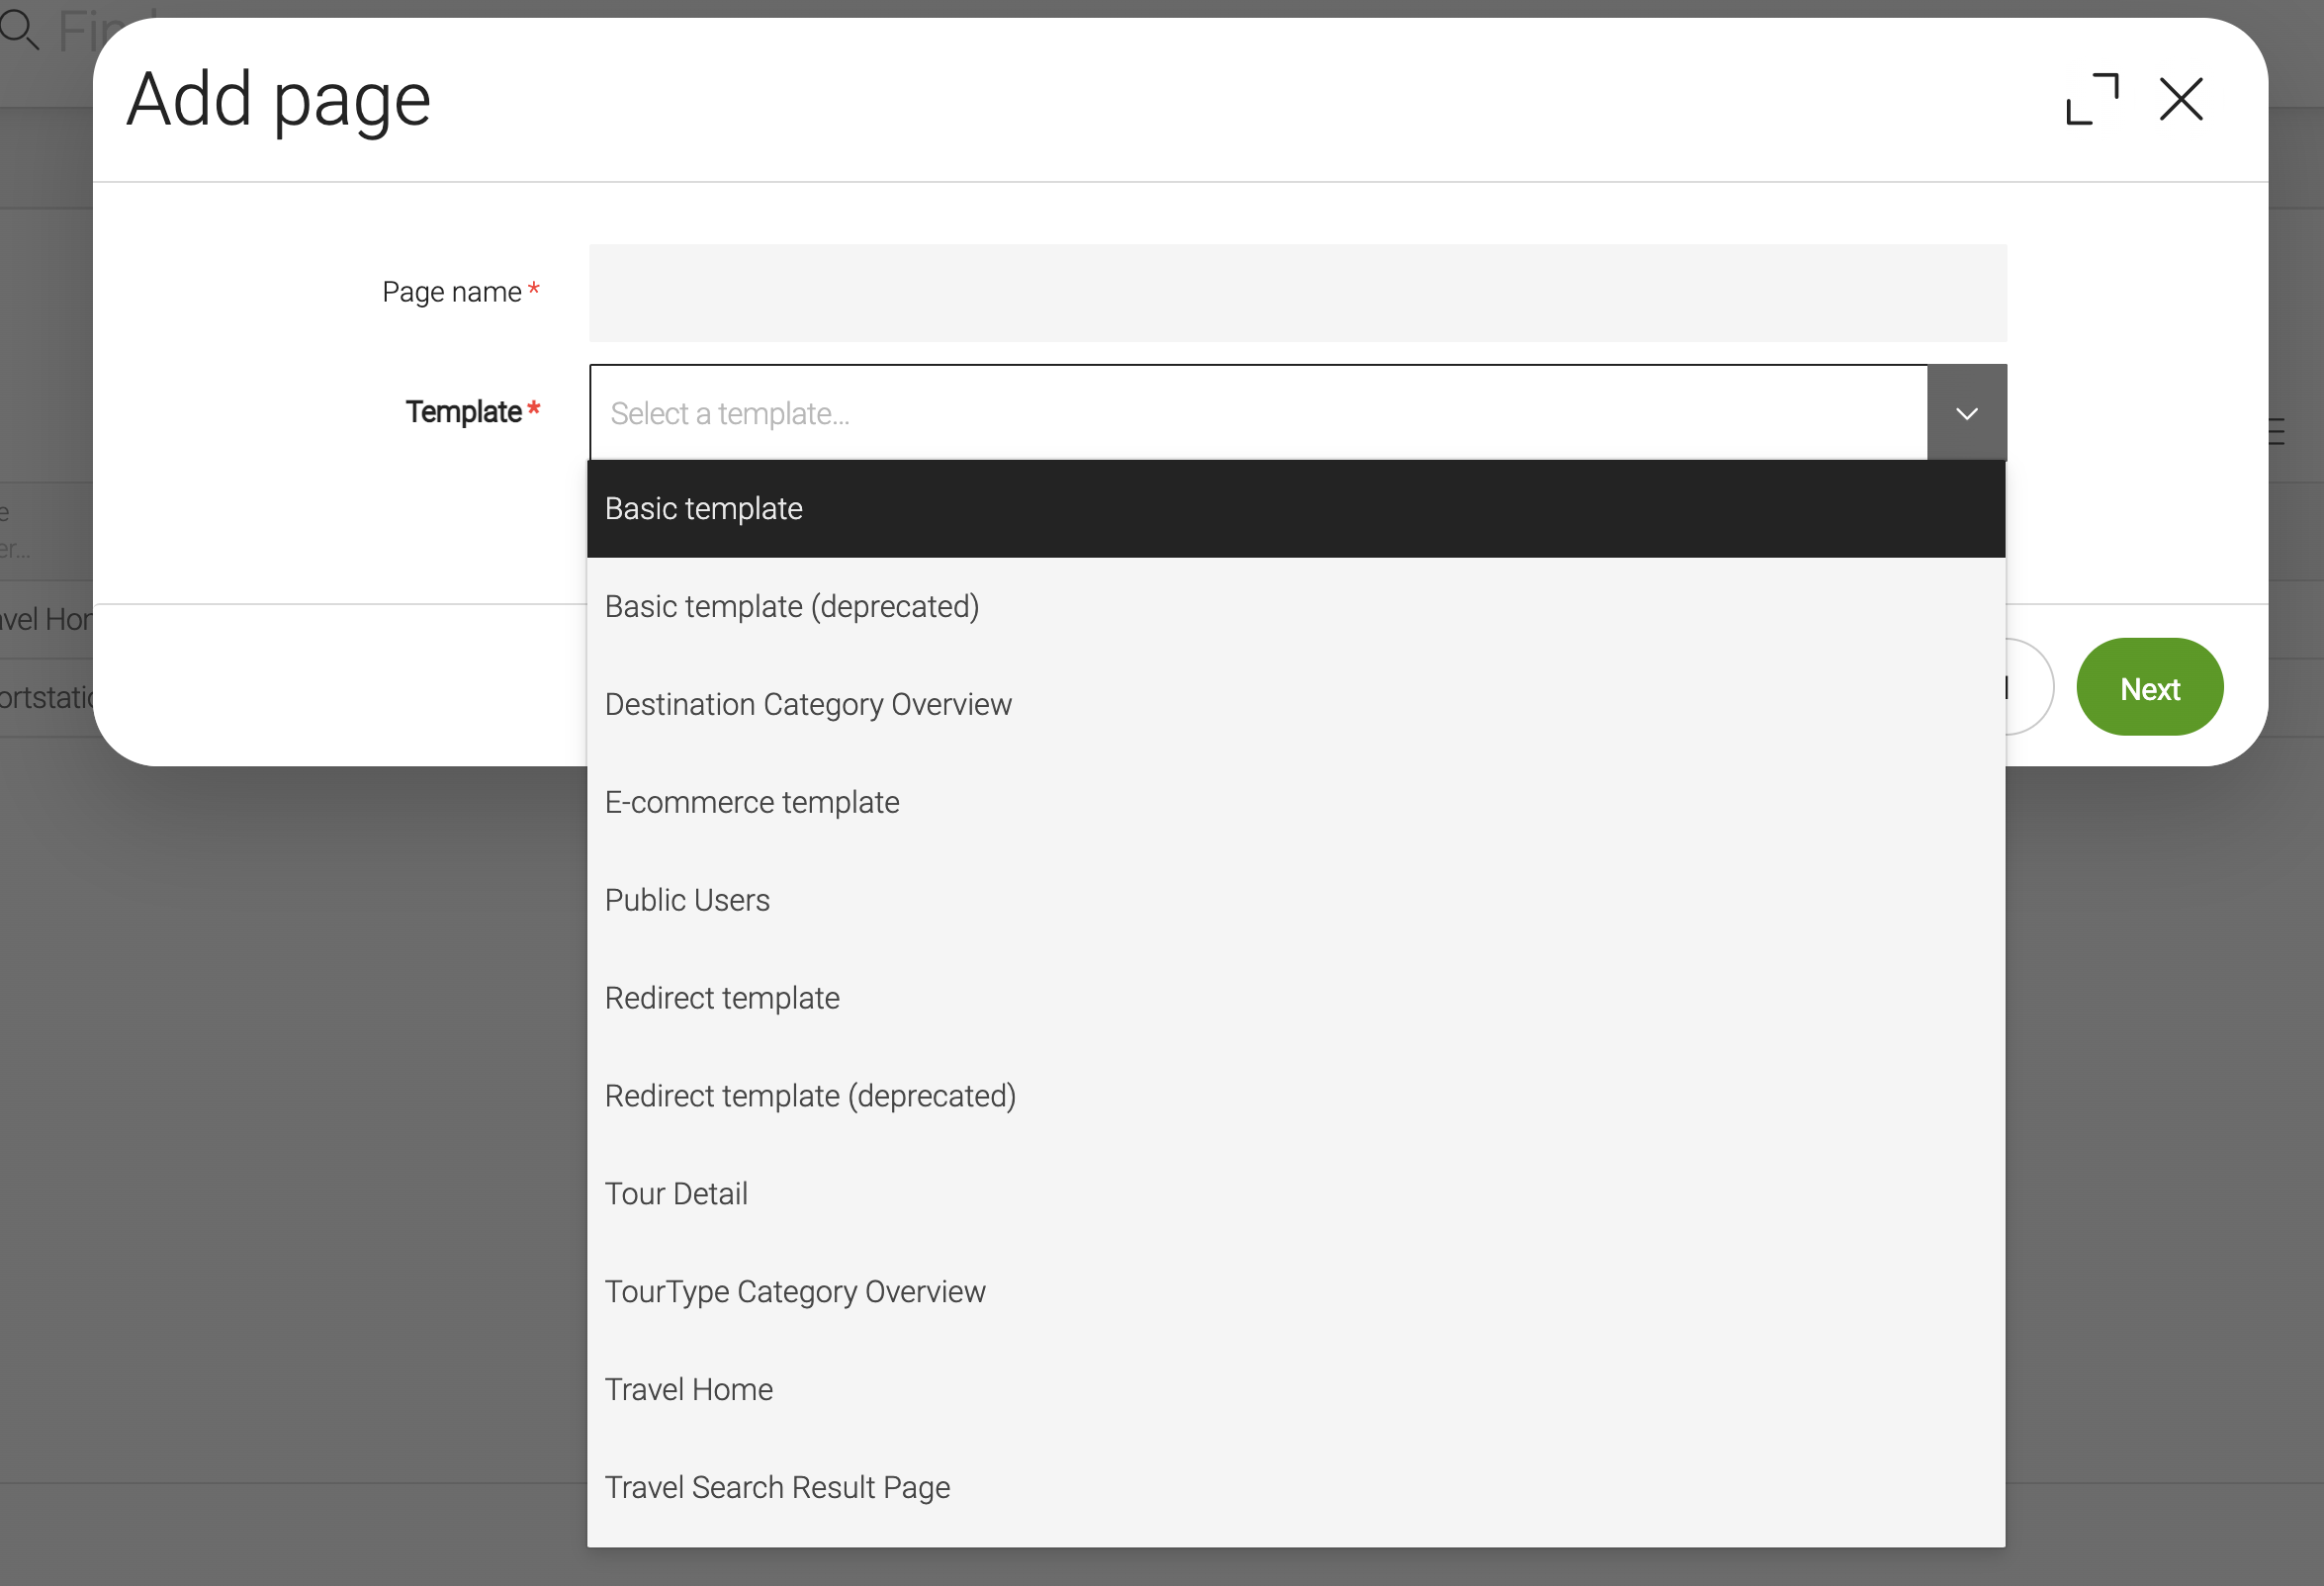Select Destination Category Overview template
The image size is (2324, 1586).
point(1296,705)
